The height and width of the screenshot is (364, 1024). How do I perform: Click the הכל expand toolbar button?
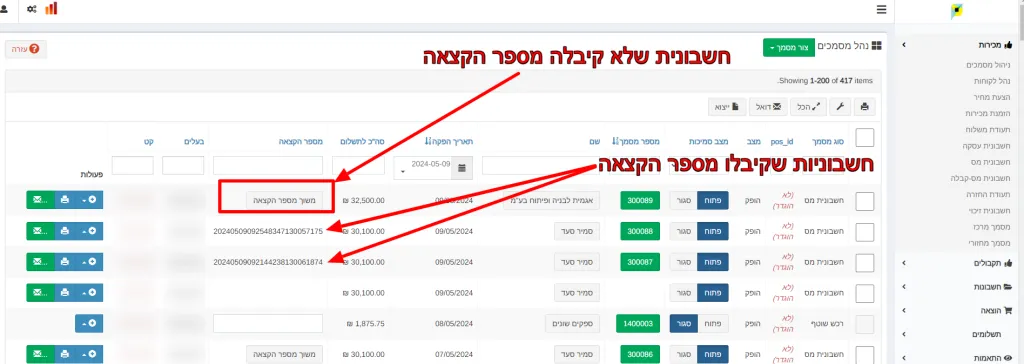808,107
